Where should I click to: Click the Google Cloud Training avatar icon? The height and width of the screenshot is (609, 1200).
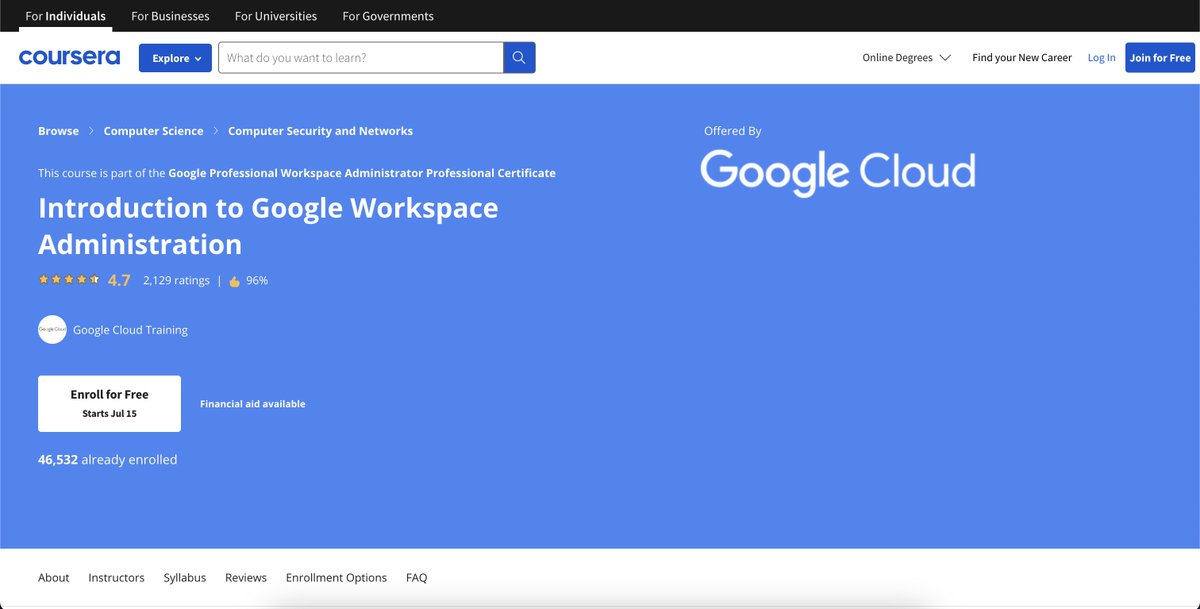point(52,329)
